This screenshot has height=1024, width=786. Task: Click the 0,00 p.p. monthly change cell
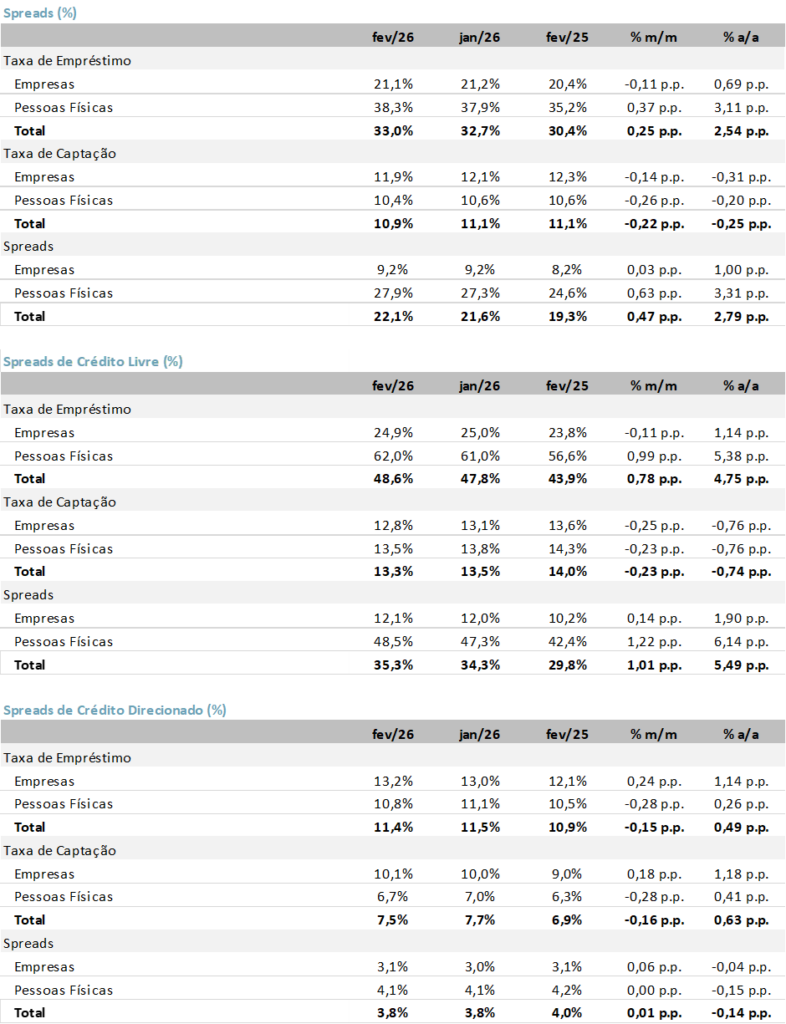tap(654, 990)
